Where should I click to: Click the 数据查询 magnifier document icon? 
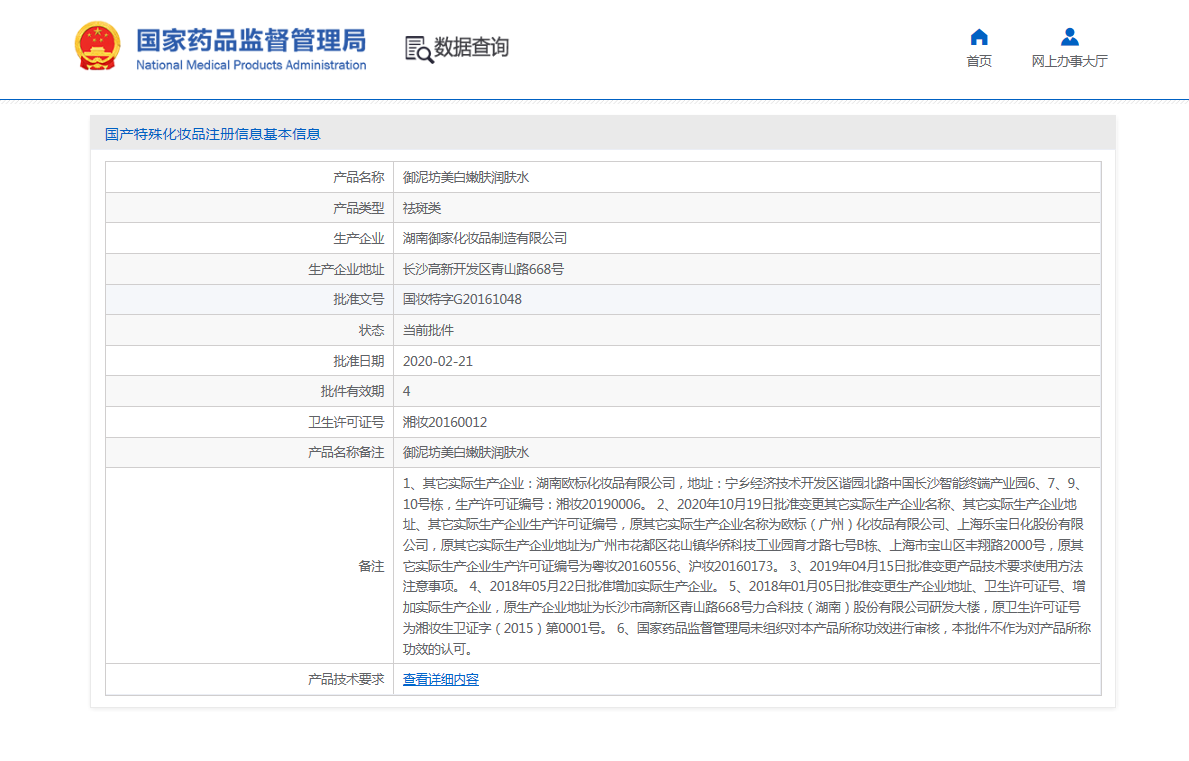pyautogui.click(x=418, y=49)
